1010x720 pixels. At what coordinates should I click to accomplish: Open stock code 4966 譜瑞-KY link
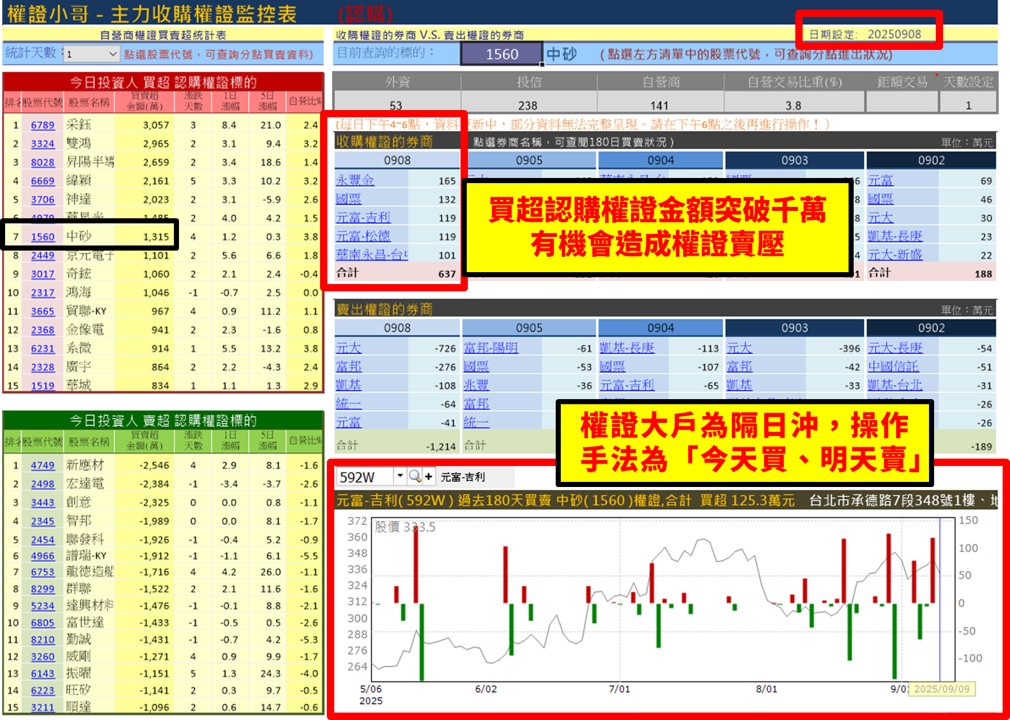click(x=43, y=556)
